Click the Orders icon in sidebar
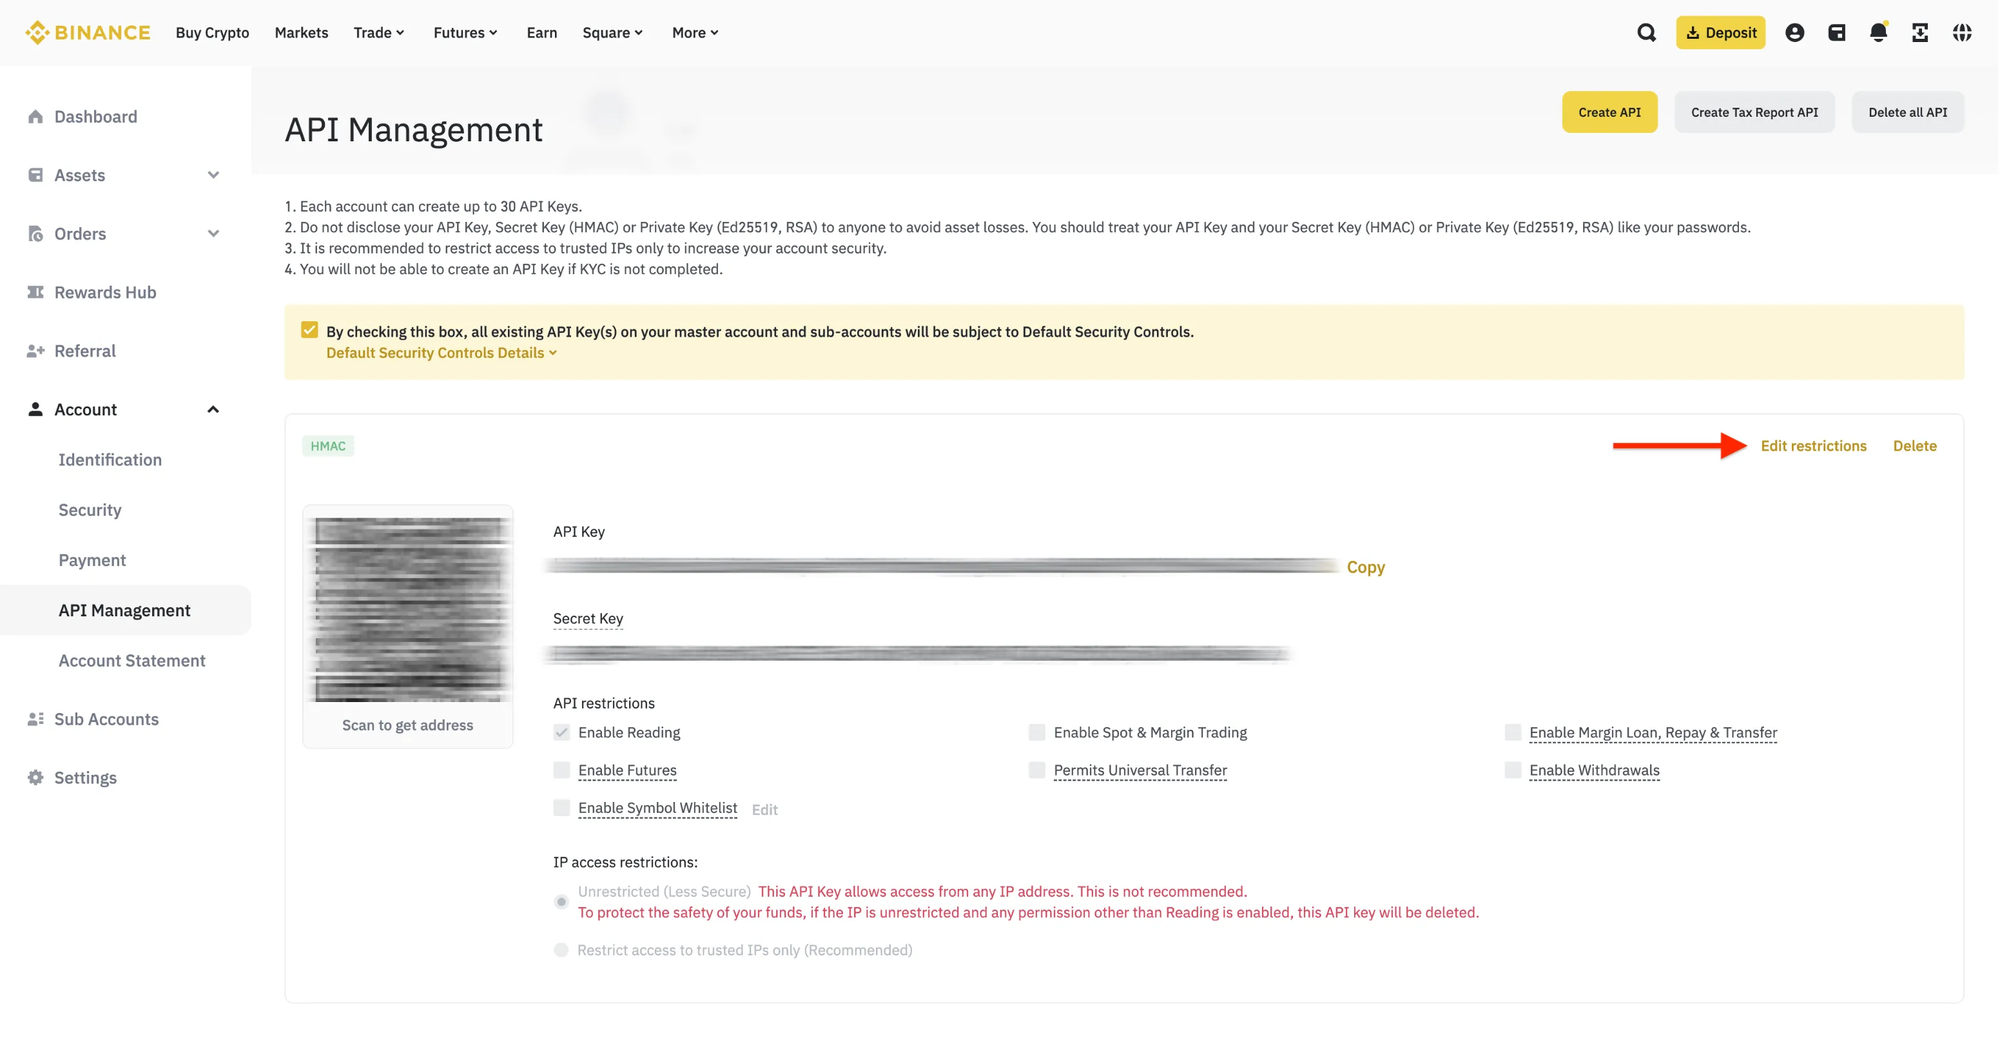 coord(36,234)
